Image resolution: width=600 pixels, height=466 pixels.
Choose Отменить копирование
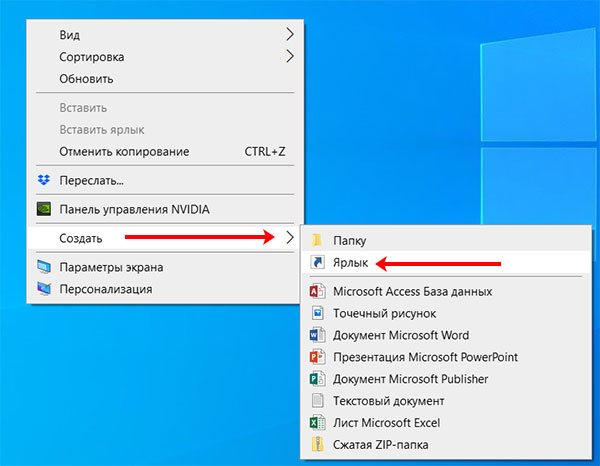tap(165, 151)
